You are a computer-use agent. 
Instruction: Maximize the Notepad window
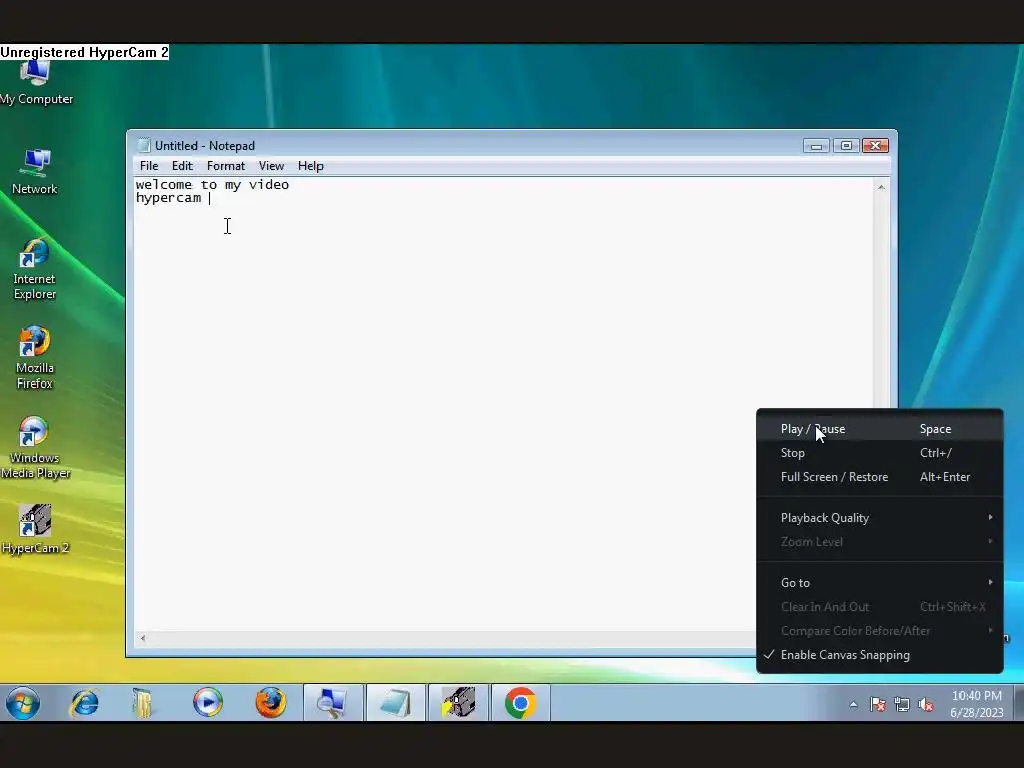[846, 146]
